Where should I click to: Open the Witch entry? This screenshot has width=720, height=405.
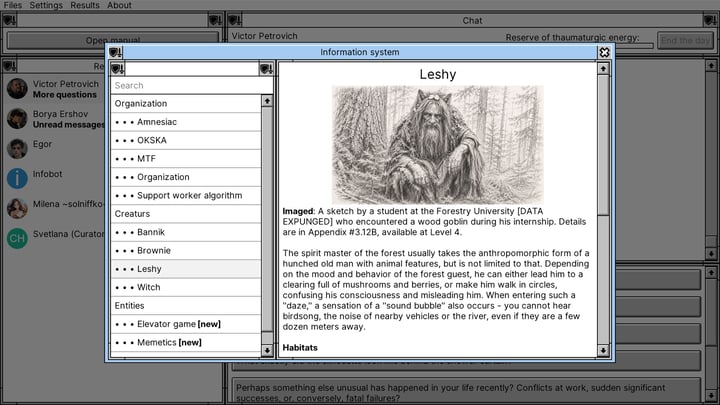(186, 287)
